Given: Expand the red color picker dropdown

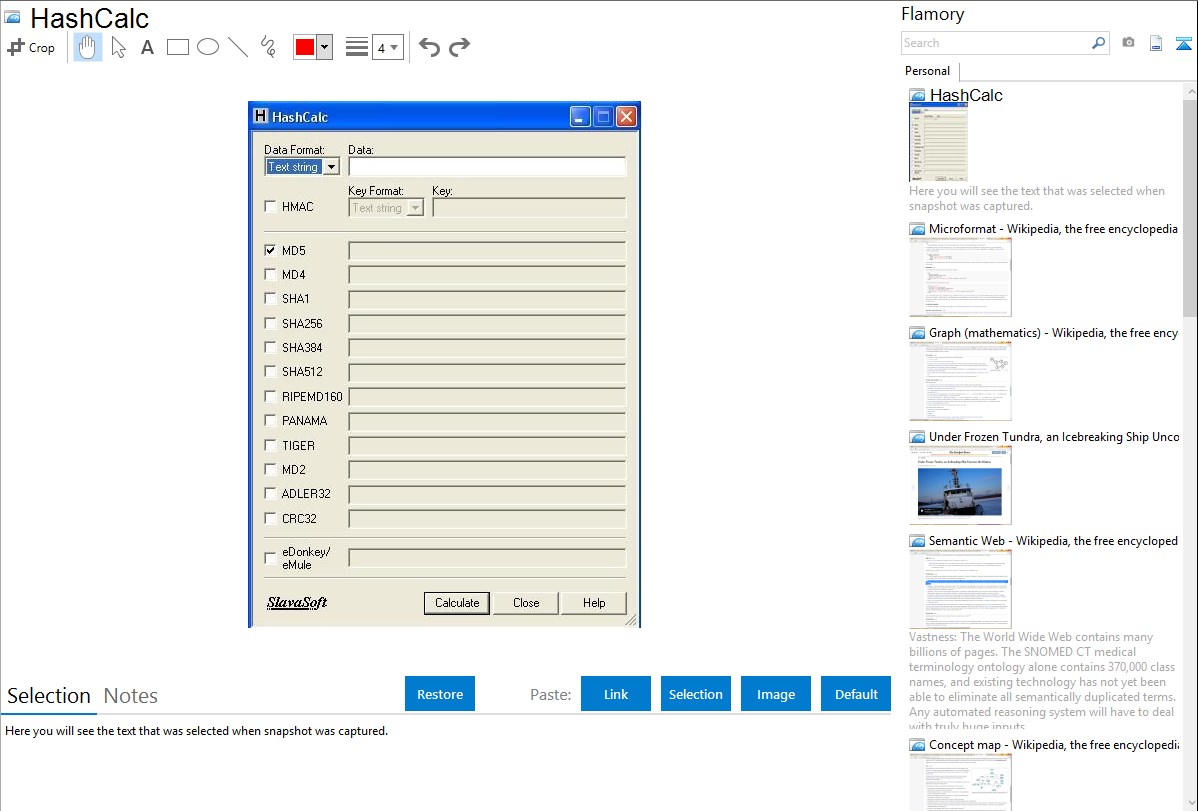Looking at the screenshot, I should click(324, 47).
